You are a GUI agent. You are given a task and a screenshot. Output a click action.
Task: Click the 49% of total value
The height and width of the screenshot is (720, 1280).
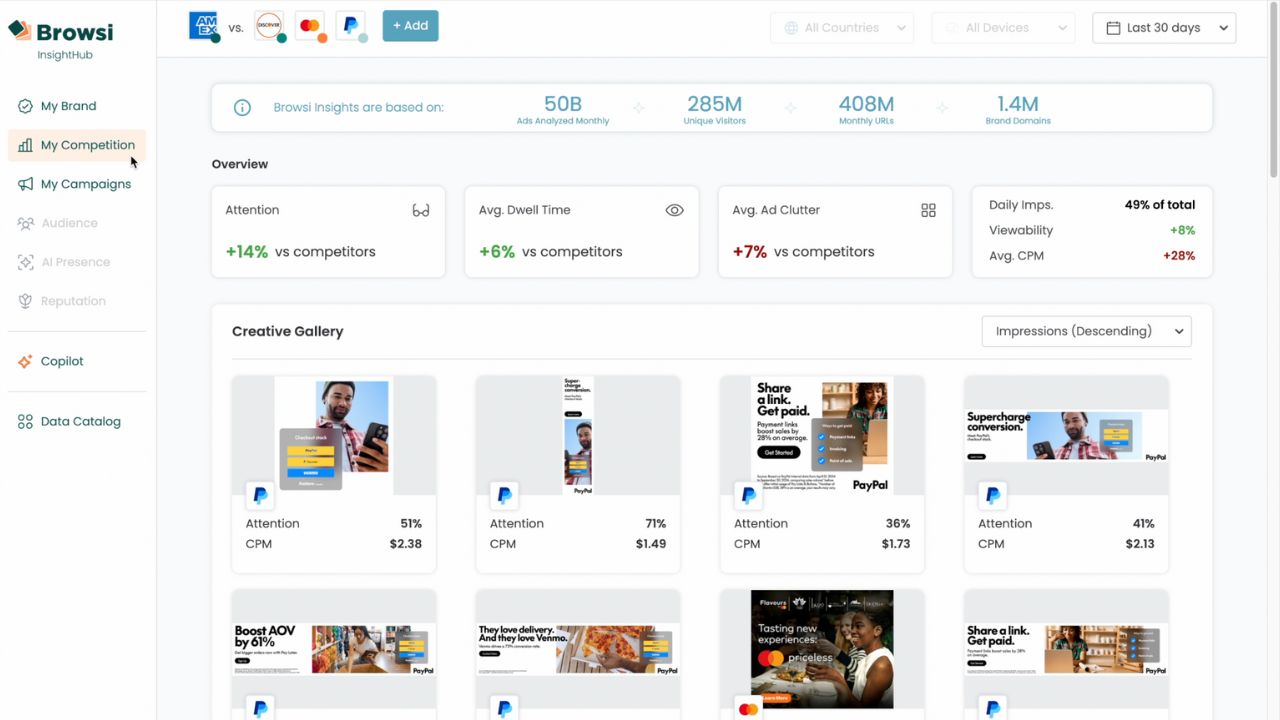[x=1160, y=205]
